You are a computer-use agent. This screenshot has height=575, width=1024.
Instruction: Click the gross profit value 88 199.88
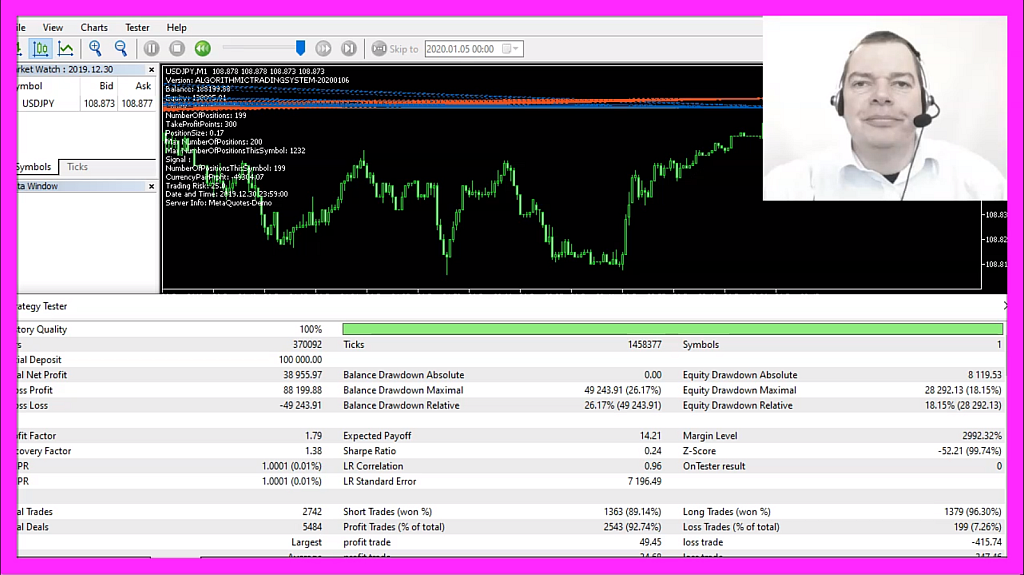pos(302,390)
